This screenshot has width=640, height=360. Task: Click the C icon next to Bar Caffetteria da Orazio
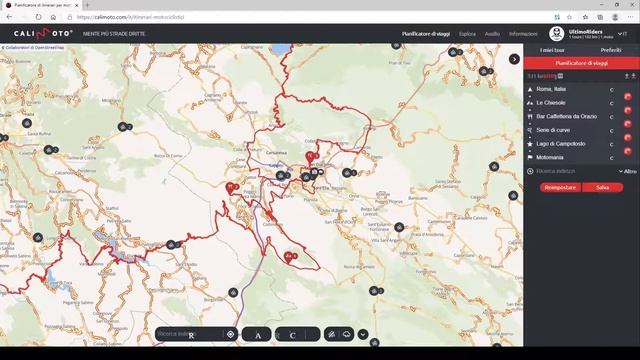(x=611, y=117)
